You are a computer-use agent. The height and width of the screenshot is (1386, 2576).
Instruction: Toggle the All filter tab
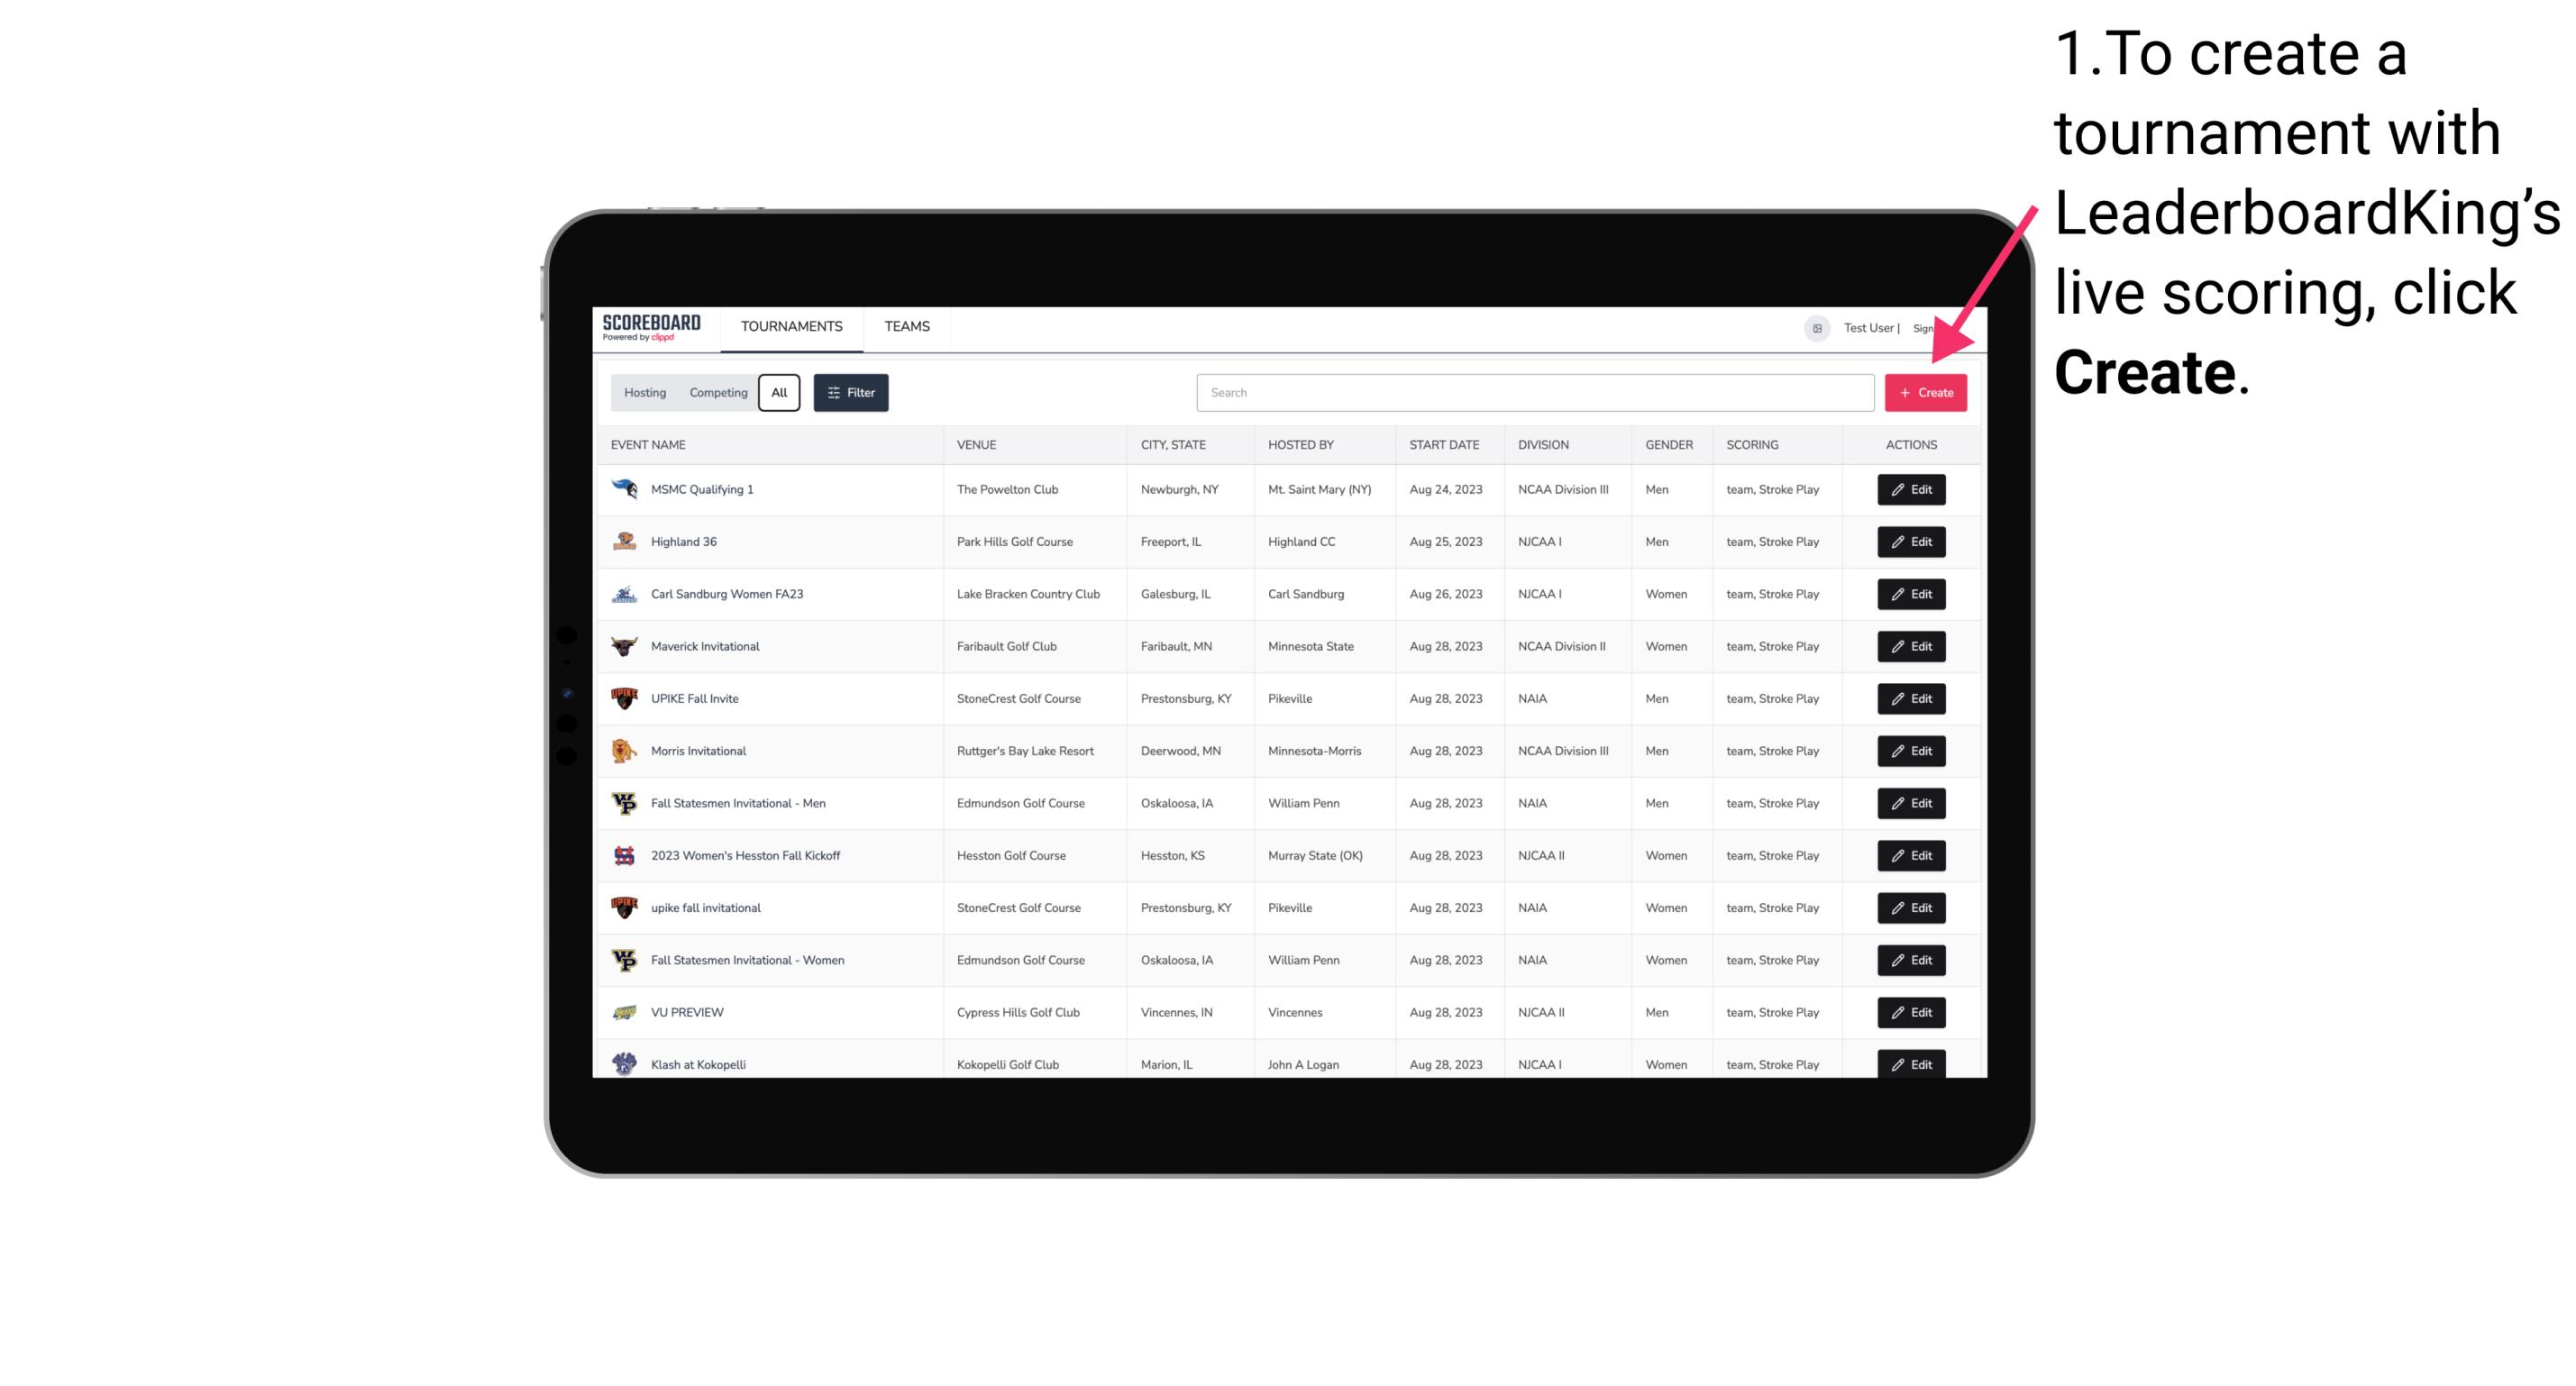777,393
